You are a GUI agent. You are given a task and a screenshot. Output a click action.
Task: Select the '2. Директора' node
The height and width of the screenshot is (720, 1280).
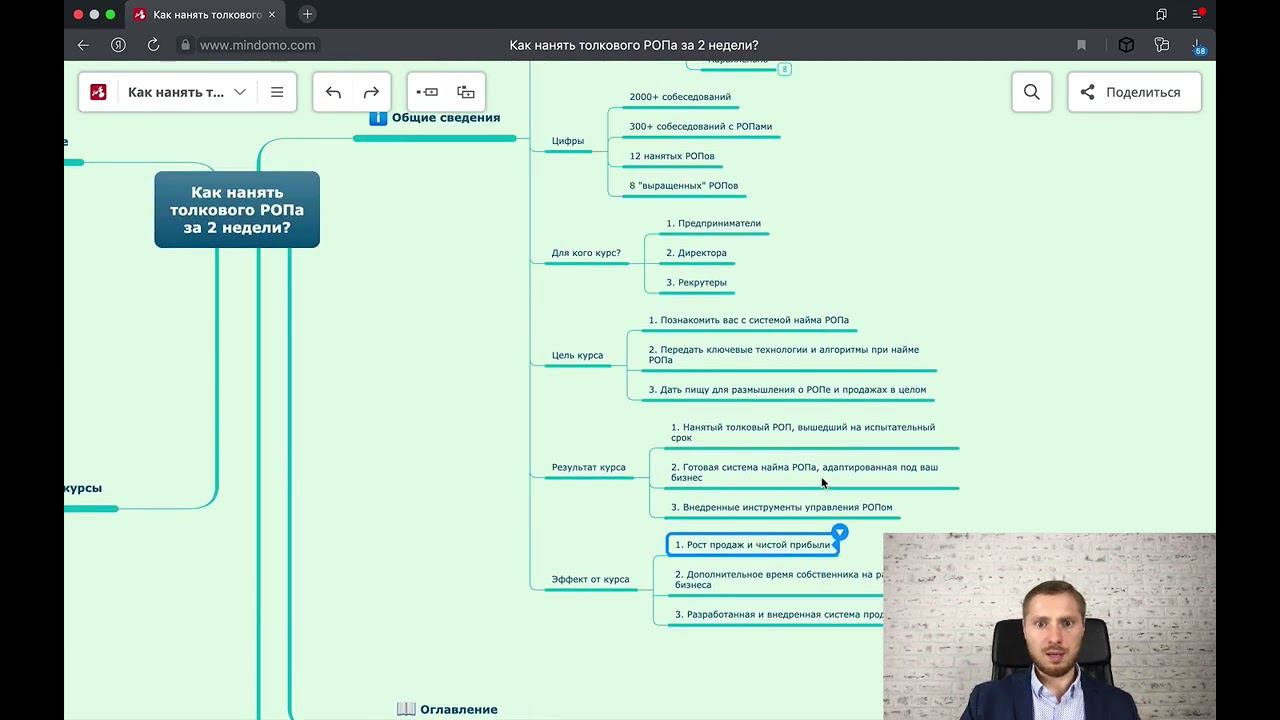[x=696, y=253]
